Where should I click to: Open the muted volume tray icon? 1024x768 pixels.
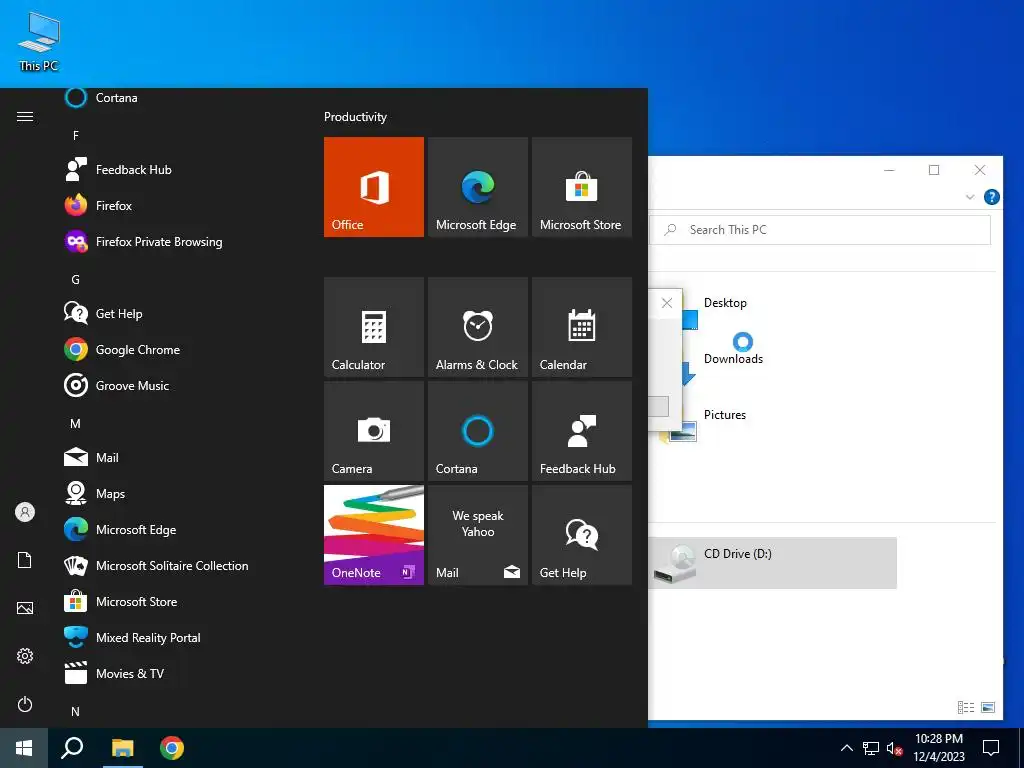coord(895,748)
